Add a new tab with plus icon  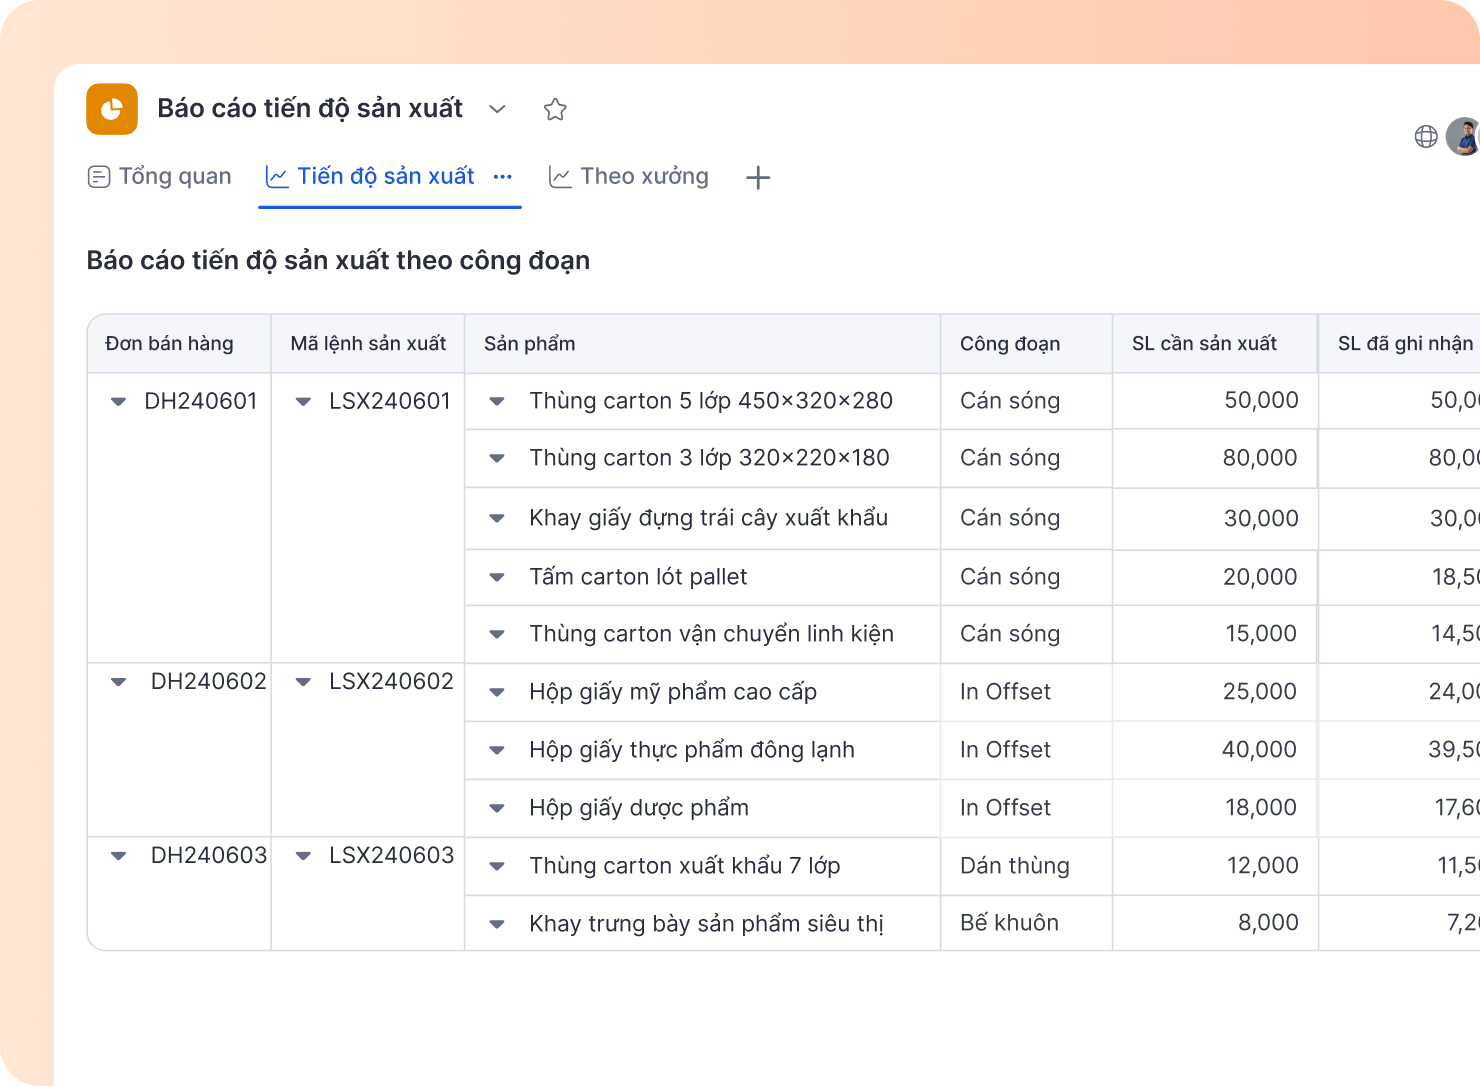pyautogui.click(x=758, y=178)
